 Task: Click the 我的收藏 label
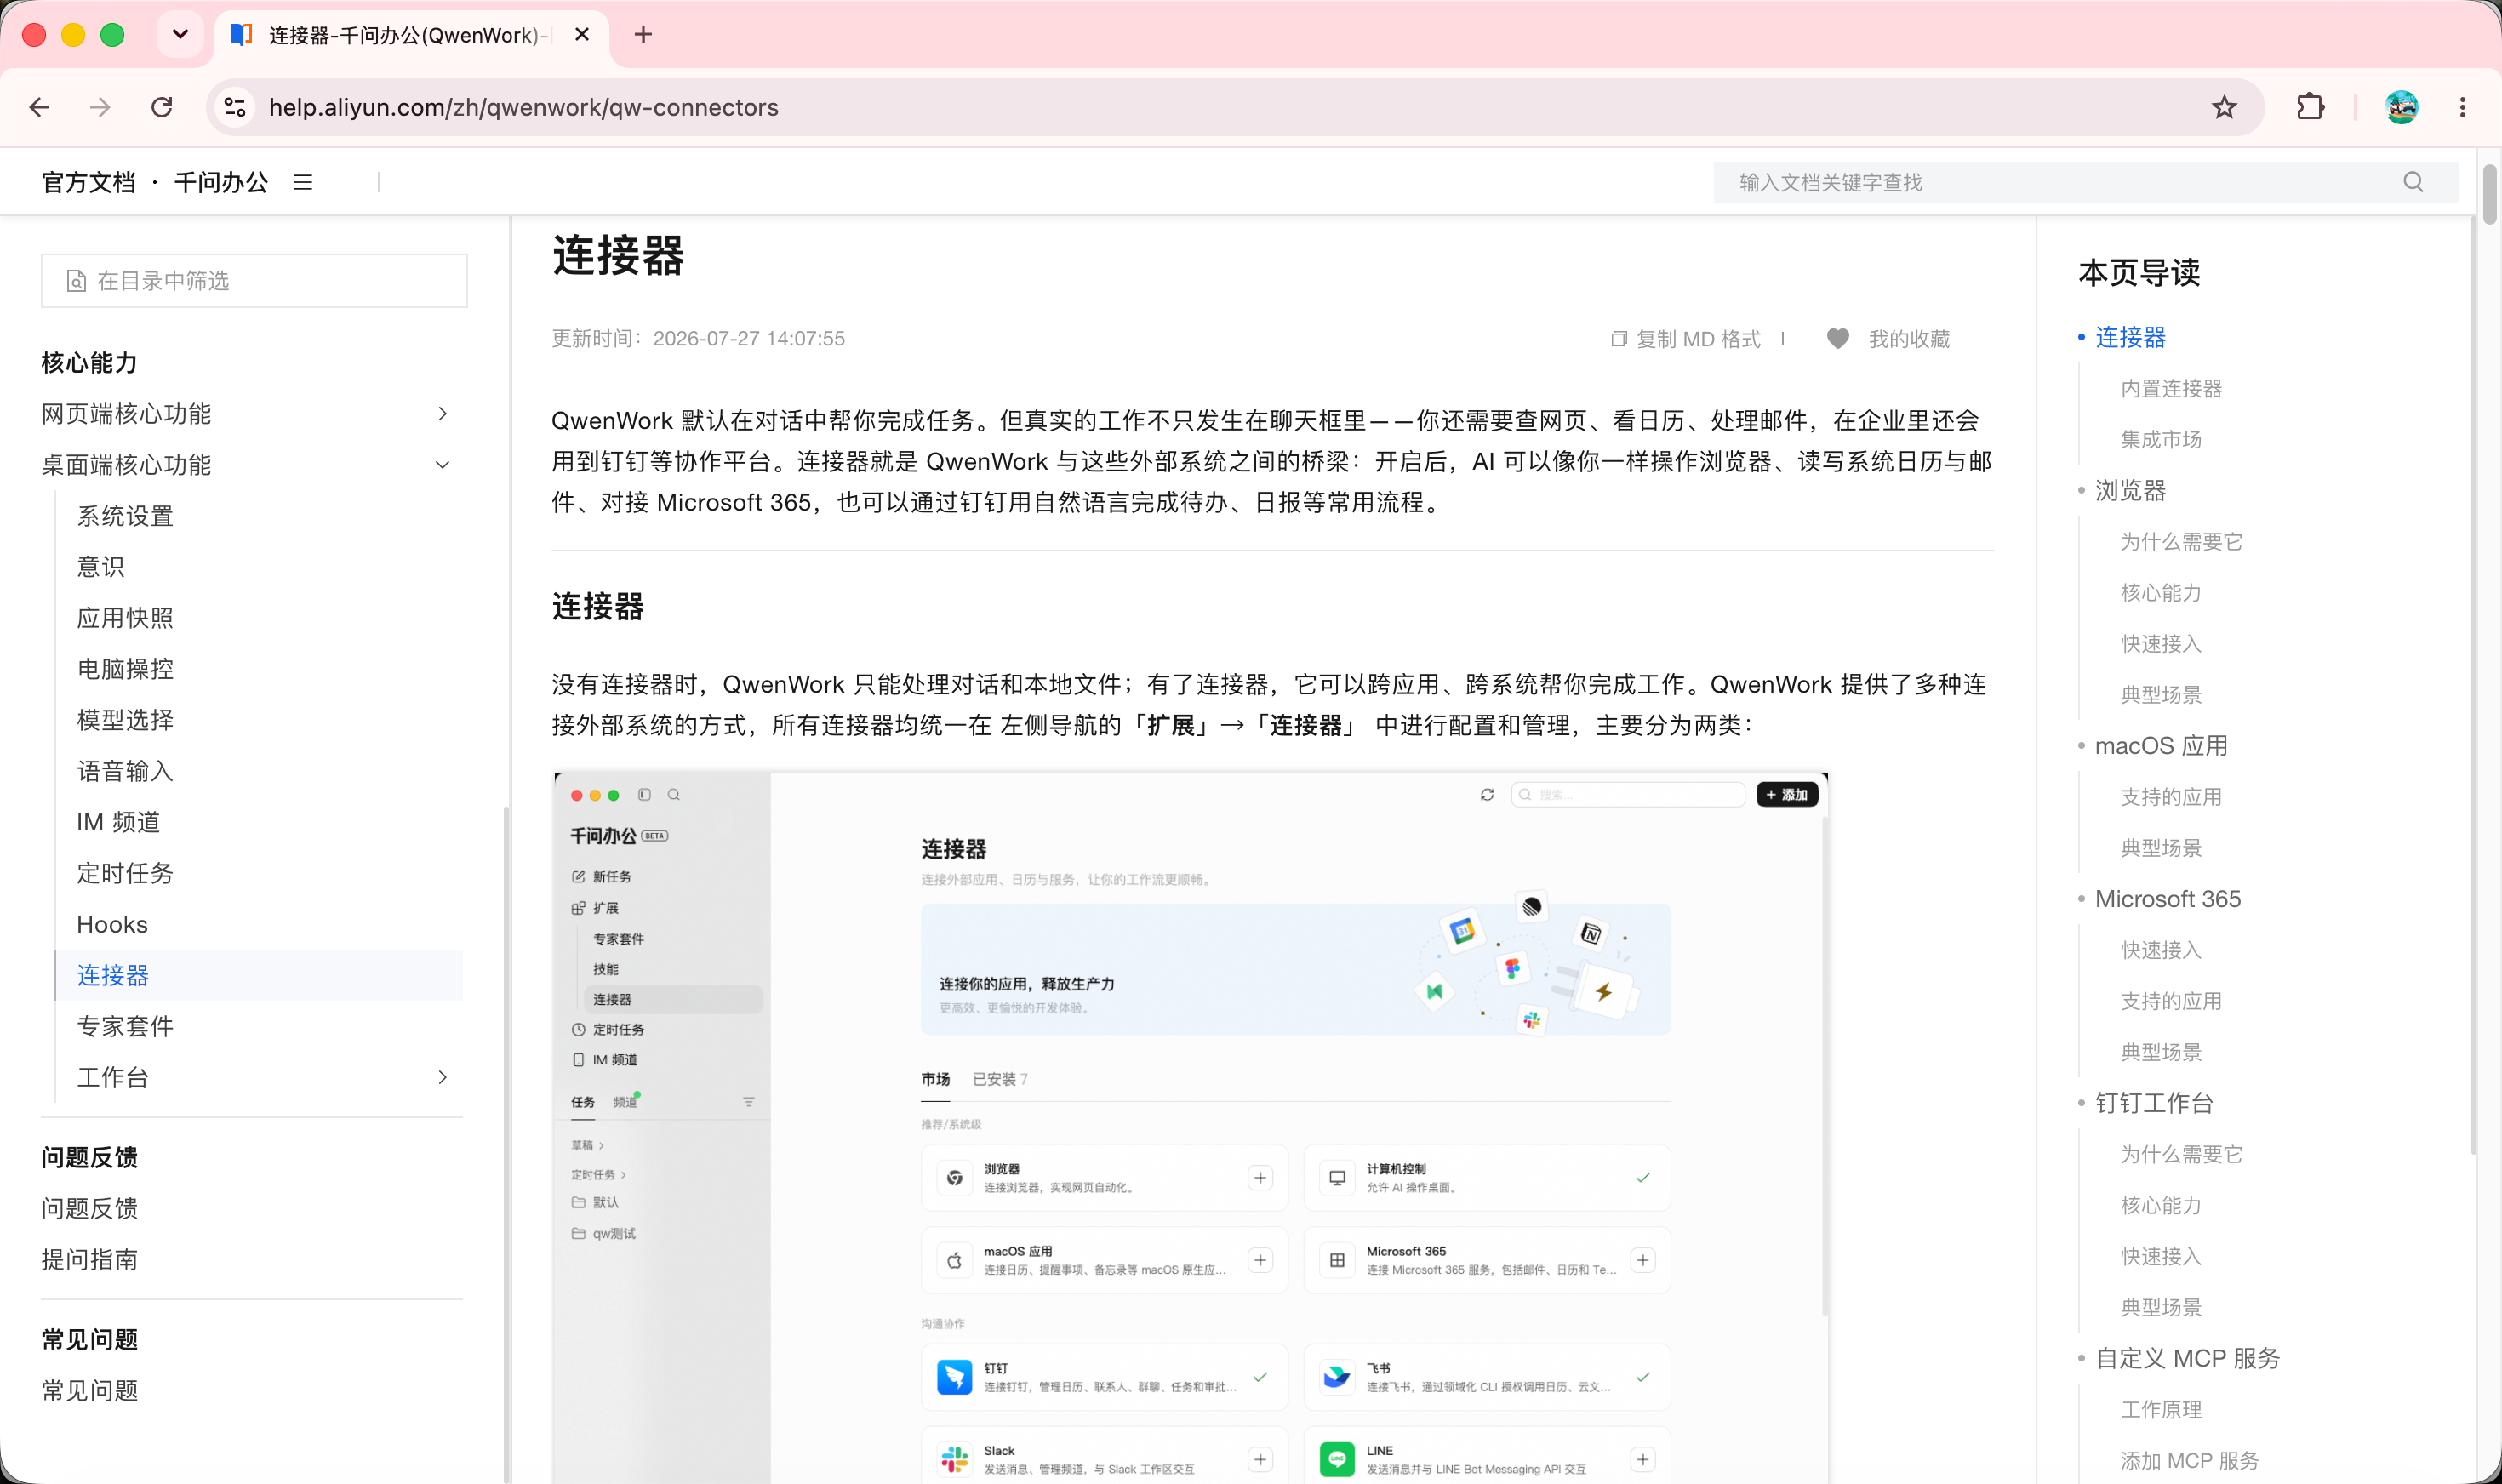tap(1909, 339)
